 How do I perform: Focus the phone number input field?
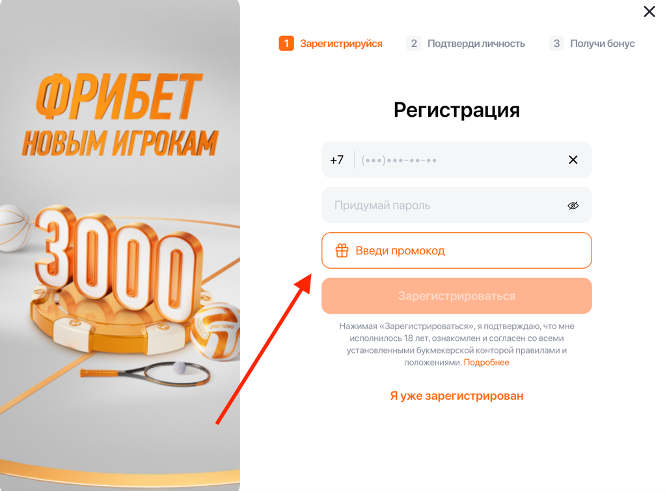(460, 160)
